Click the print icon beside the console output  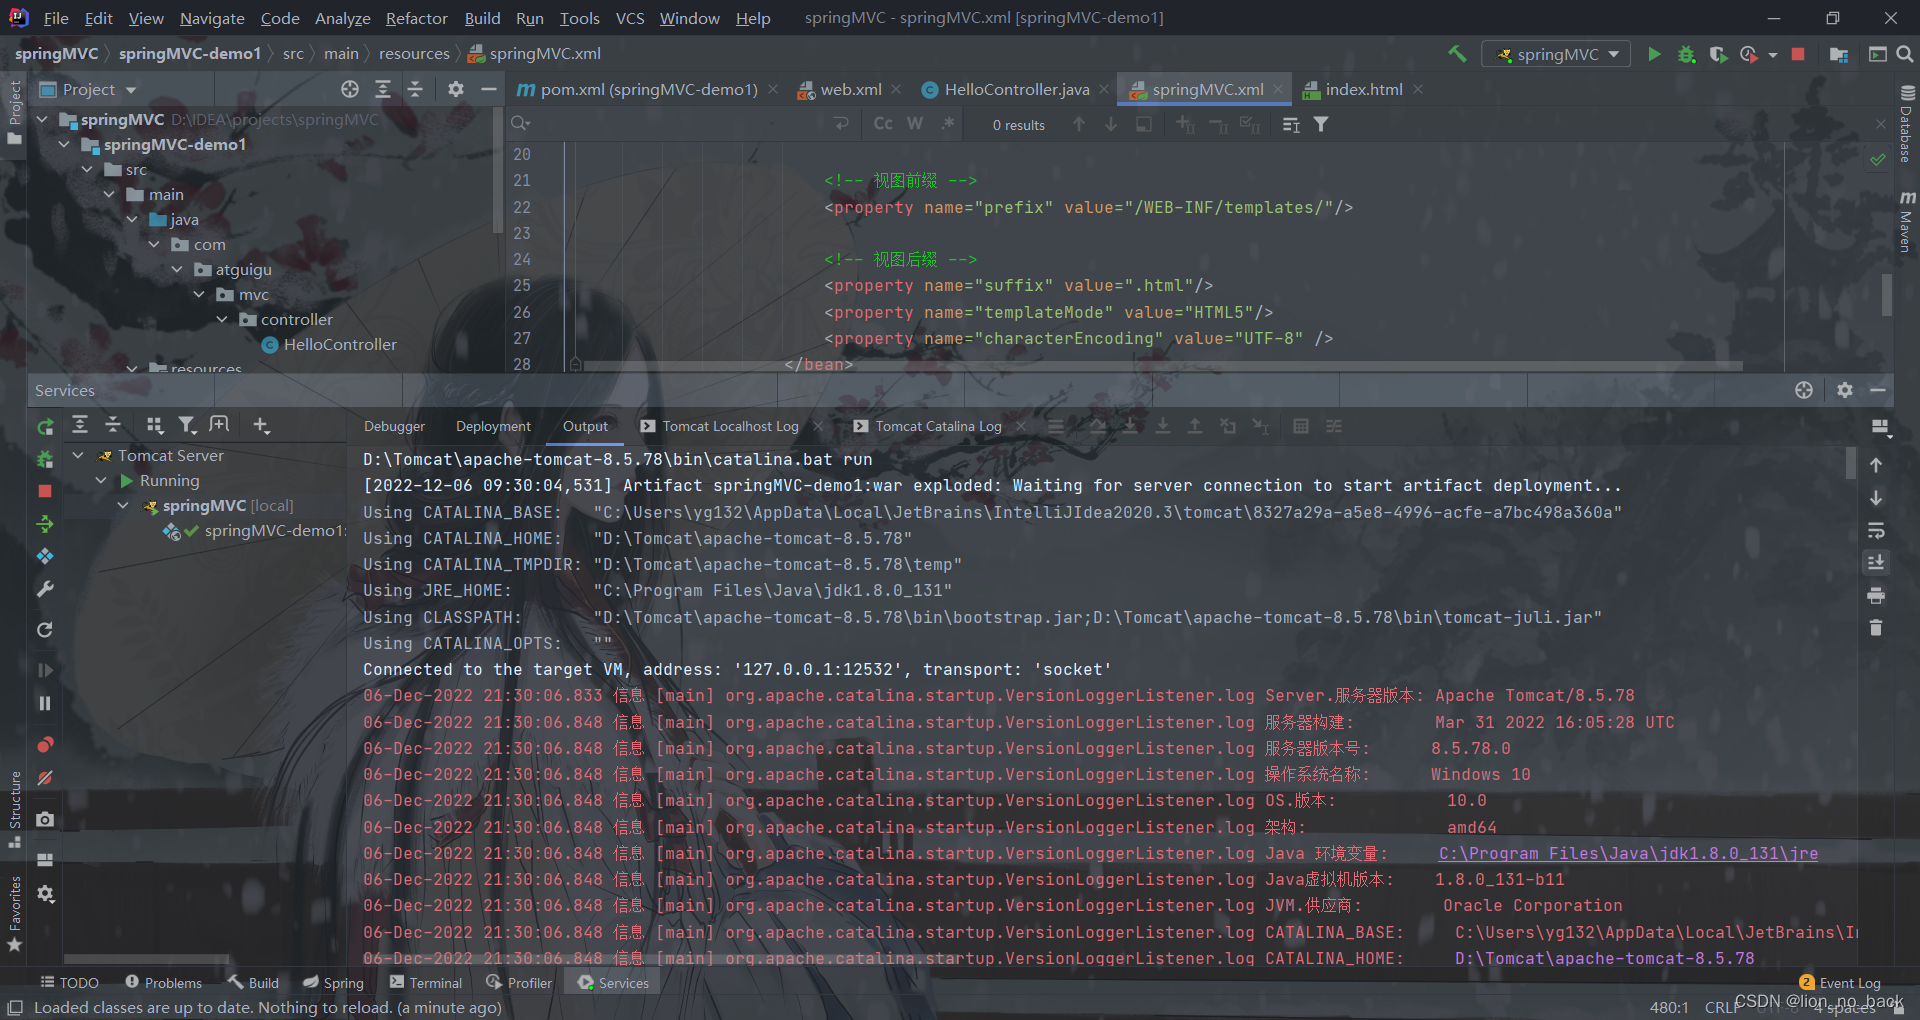coord(1876,596)
